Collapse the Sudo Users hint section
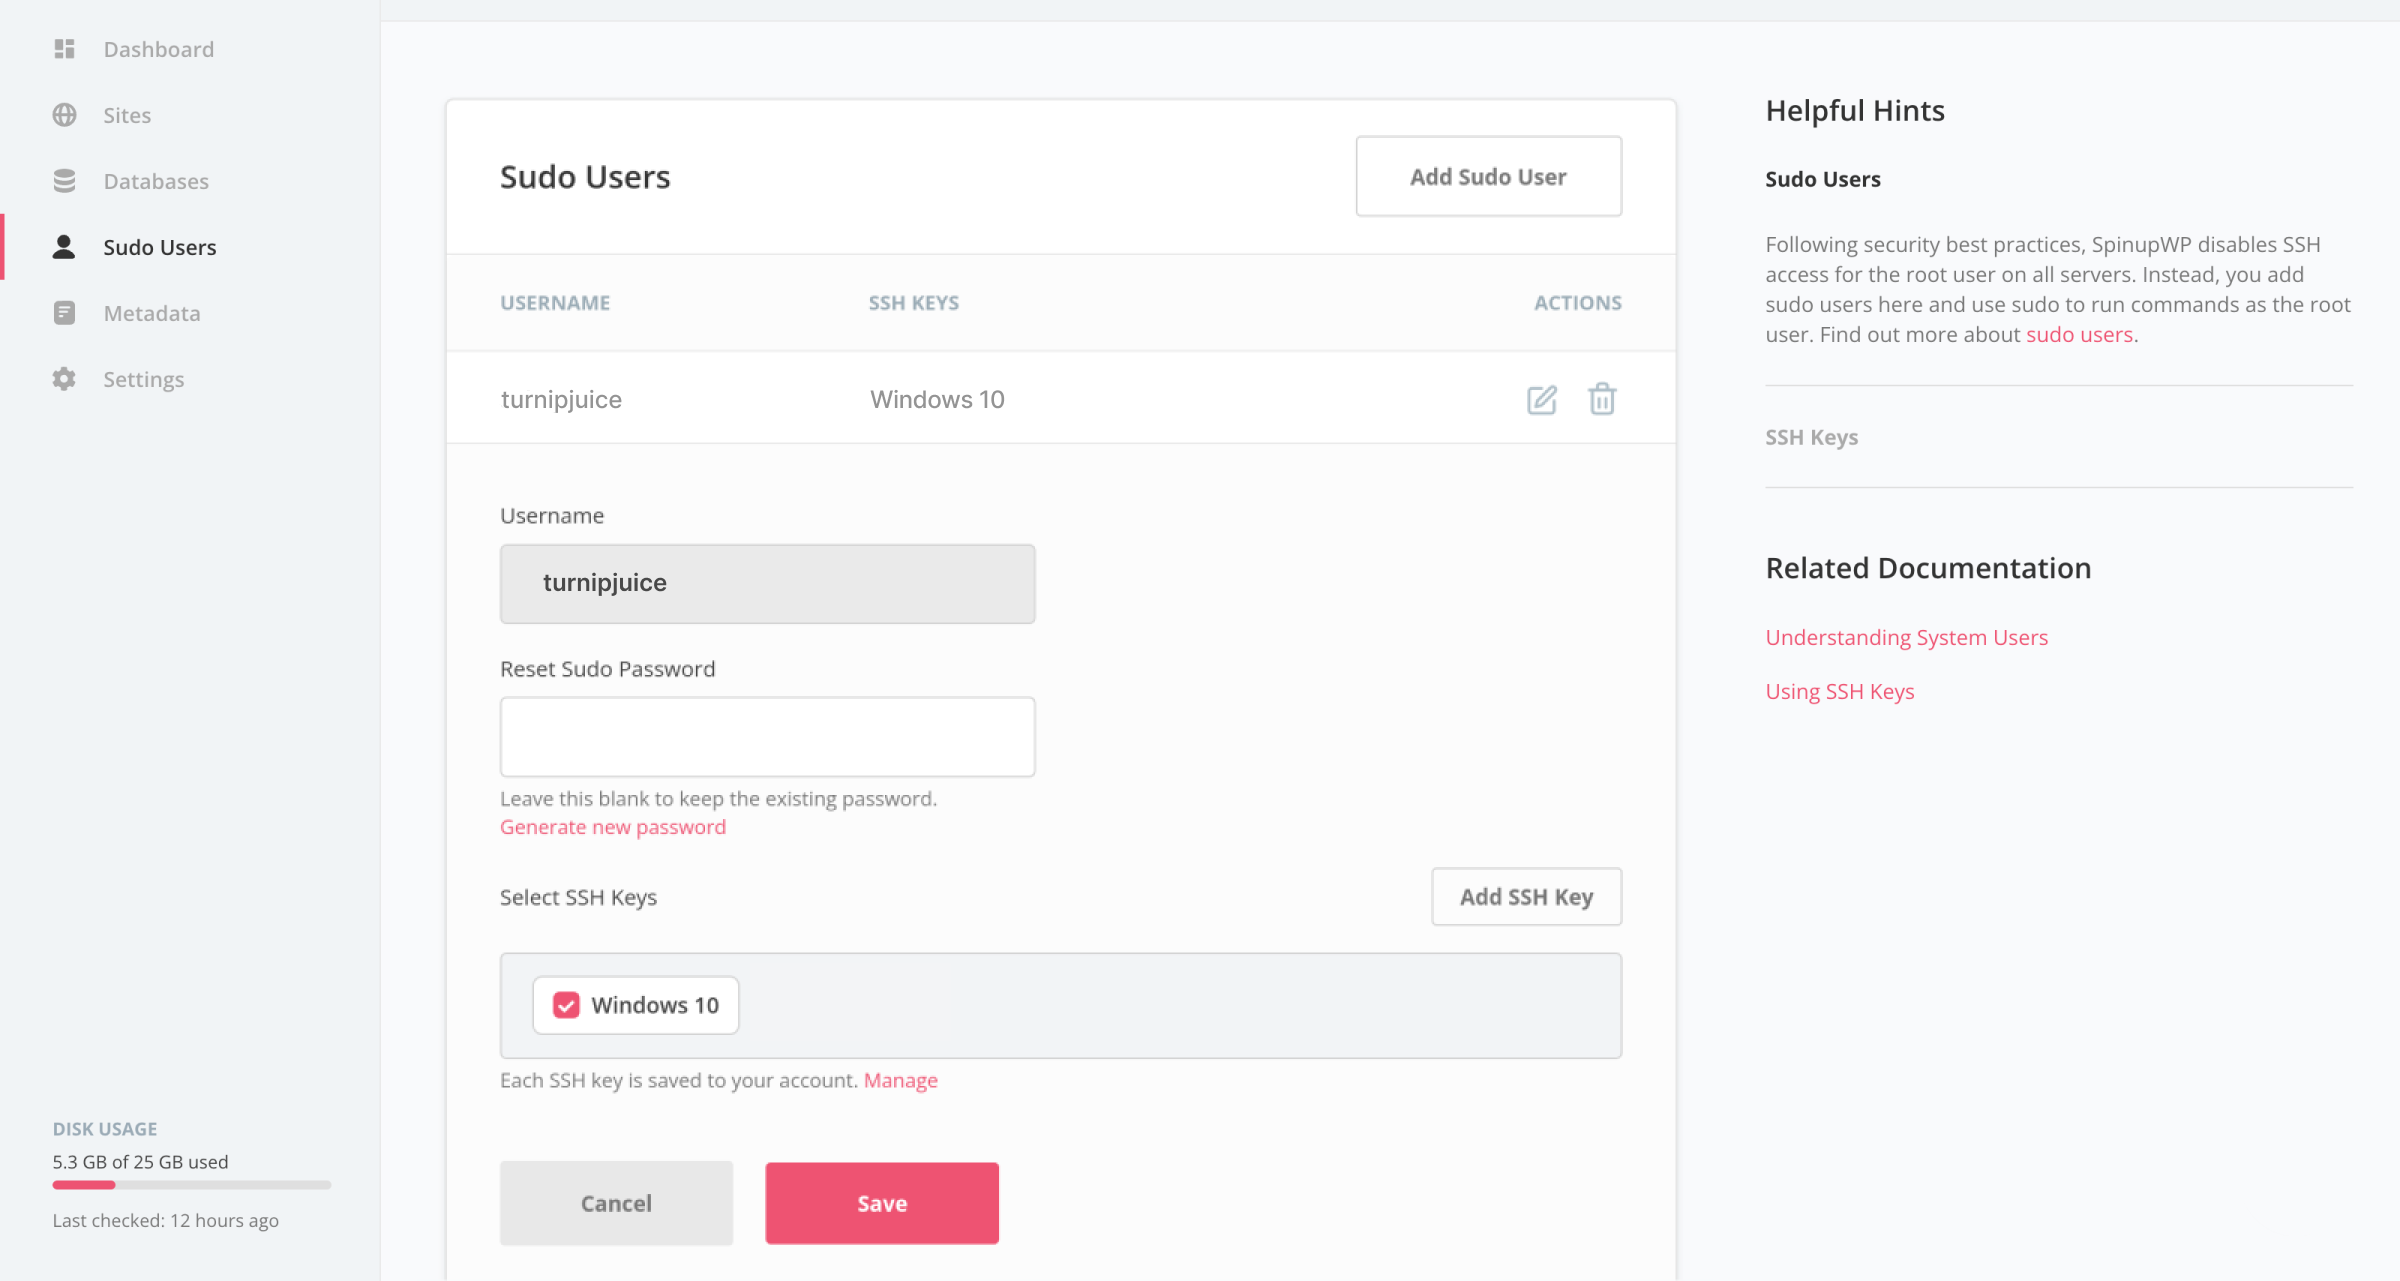 tap(1822, 179)
